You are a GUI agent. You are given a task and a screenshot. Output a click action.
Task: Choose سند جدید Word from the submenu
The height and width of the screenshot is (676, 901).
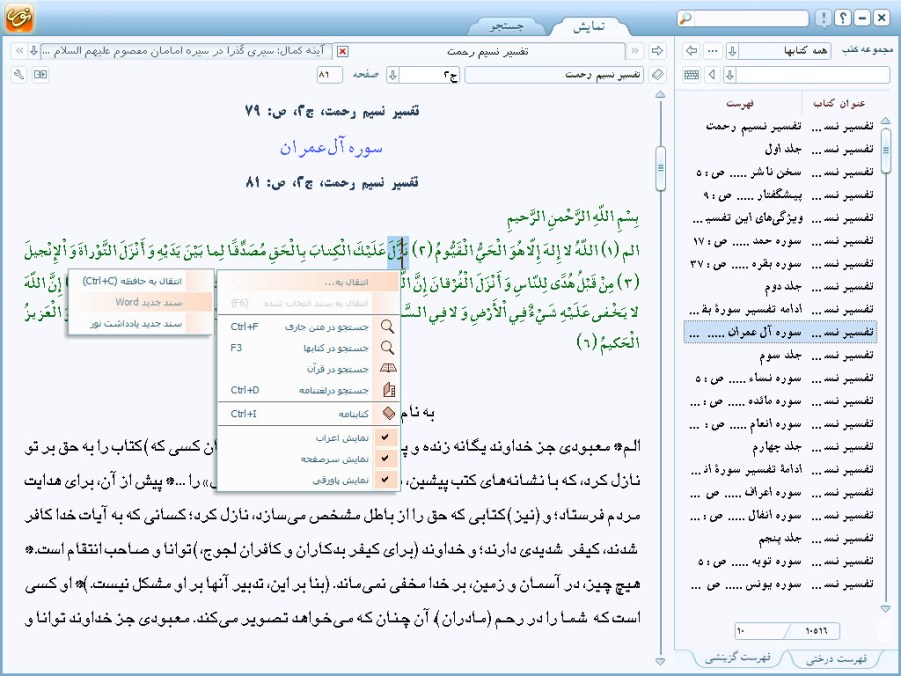coord(141,302)
